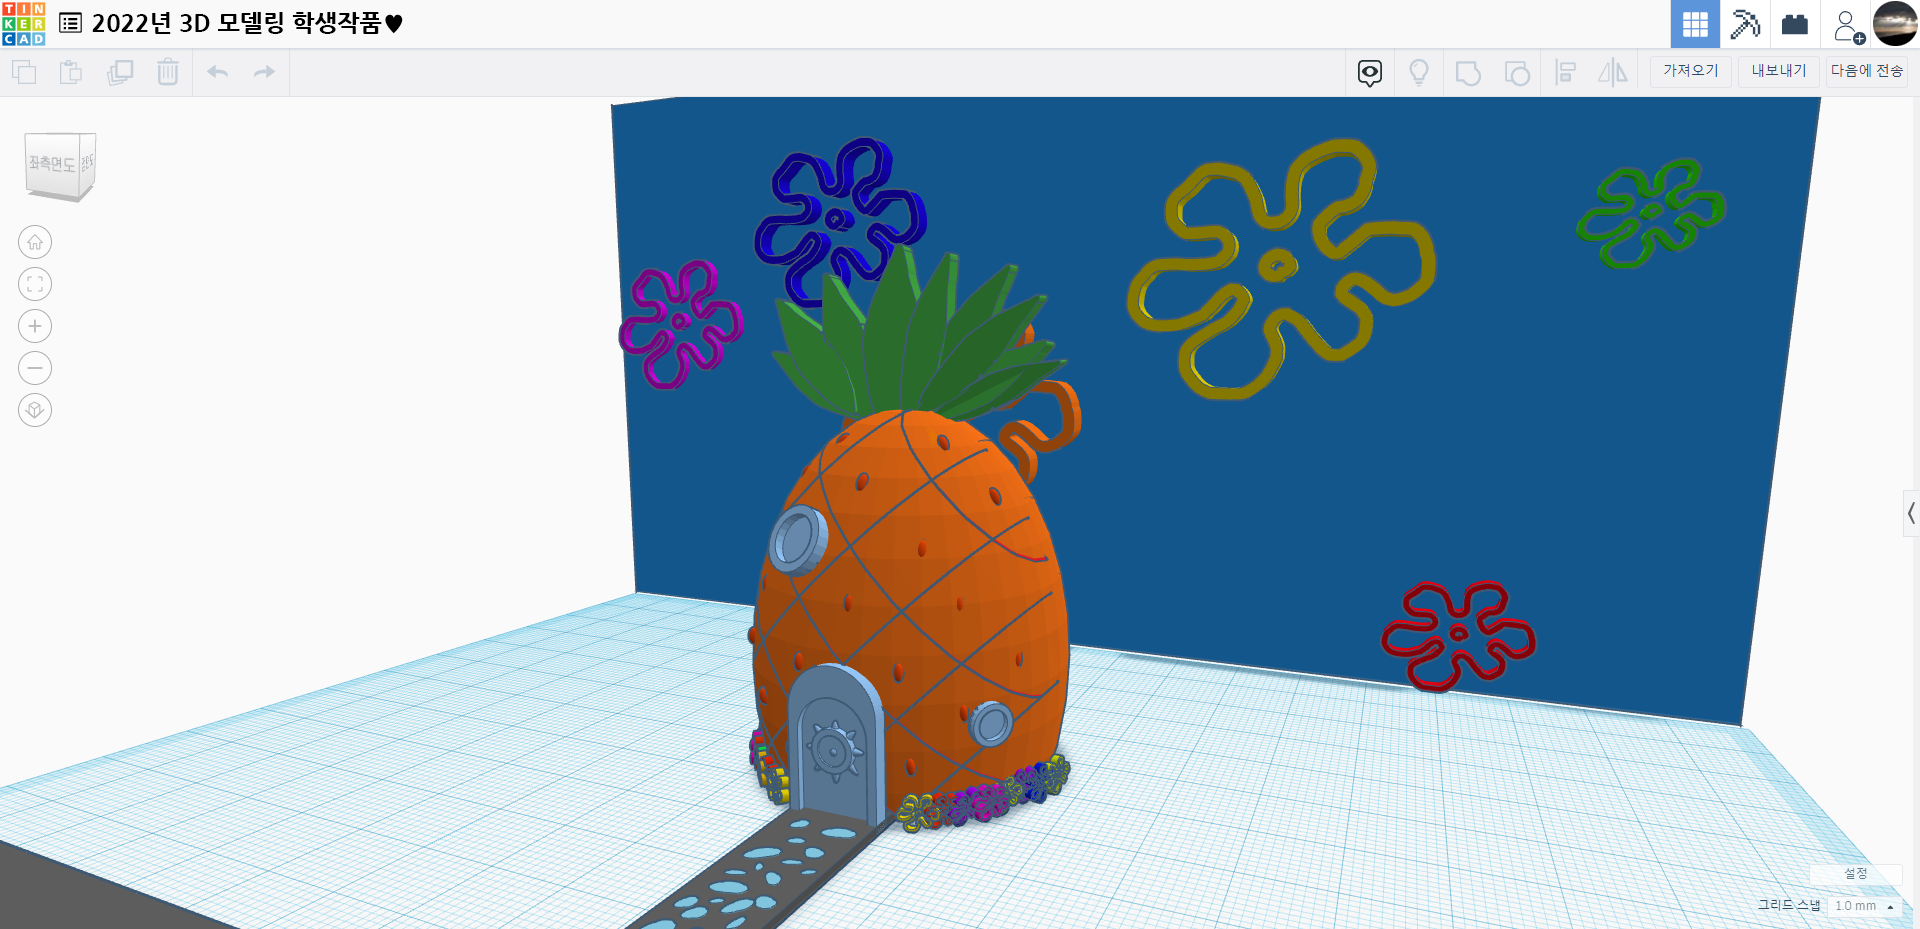
Task: Click the 가져오기 import button
Action: [x=1691, y=71]
